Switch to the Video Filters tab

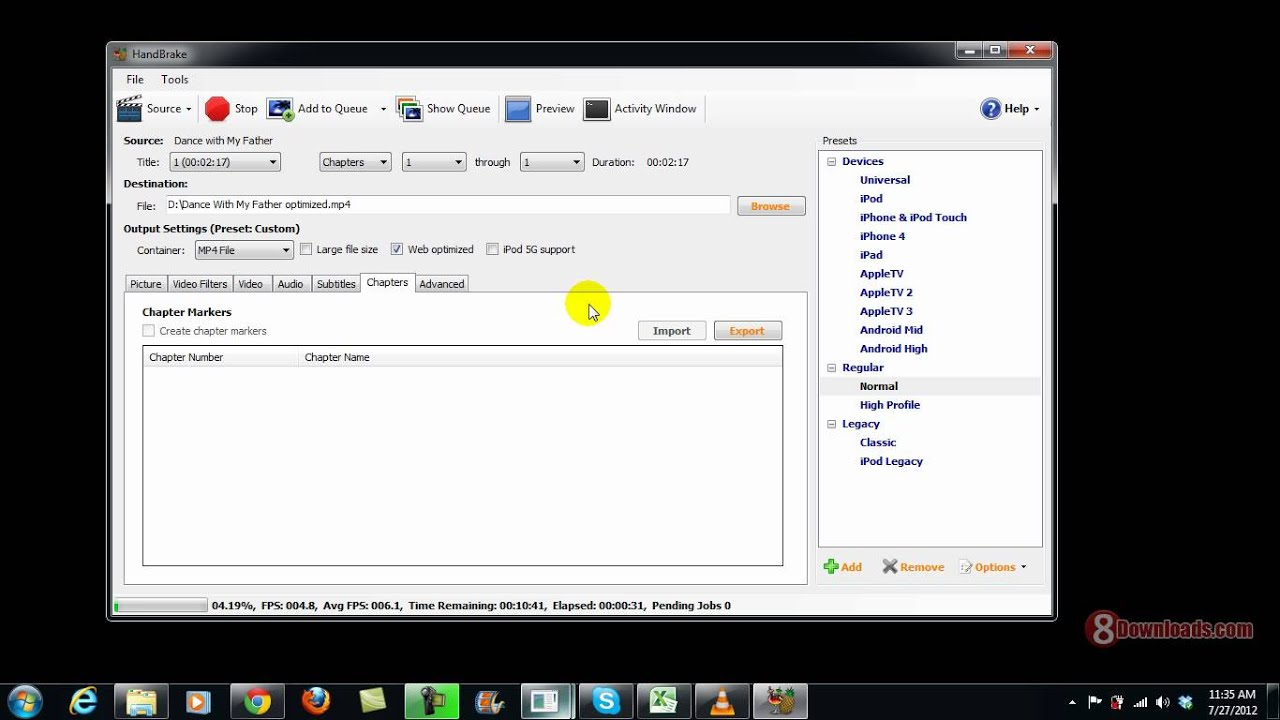point(200,284)
